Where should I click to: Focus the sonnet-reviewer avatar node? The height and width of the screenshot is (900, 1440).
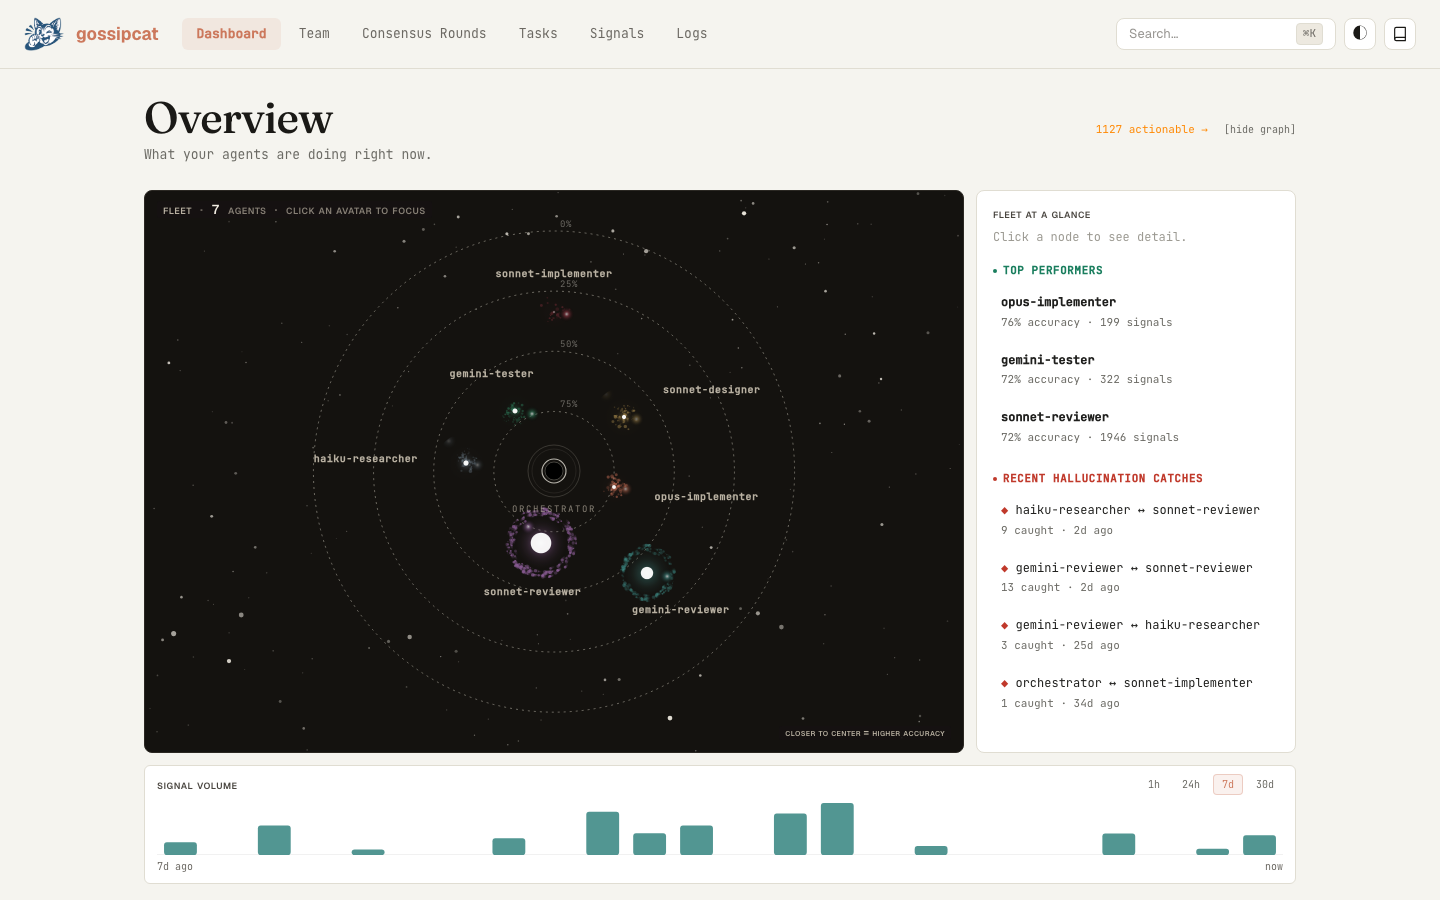(541, 543)
